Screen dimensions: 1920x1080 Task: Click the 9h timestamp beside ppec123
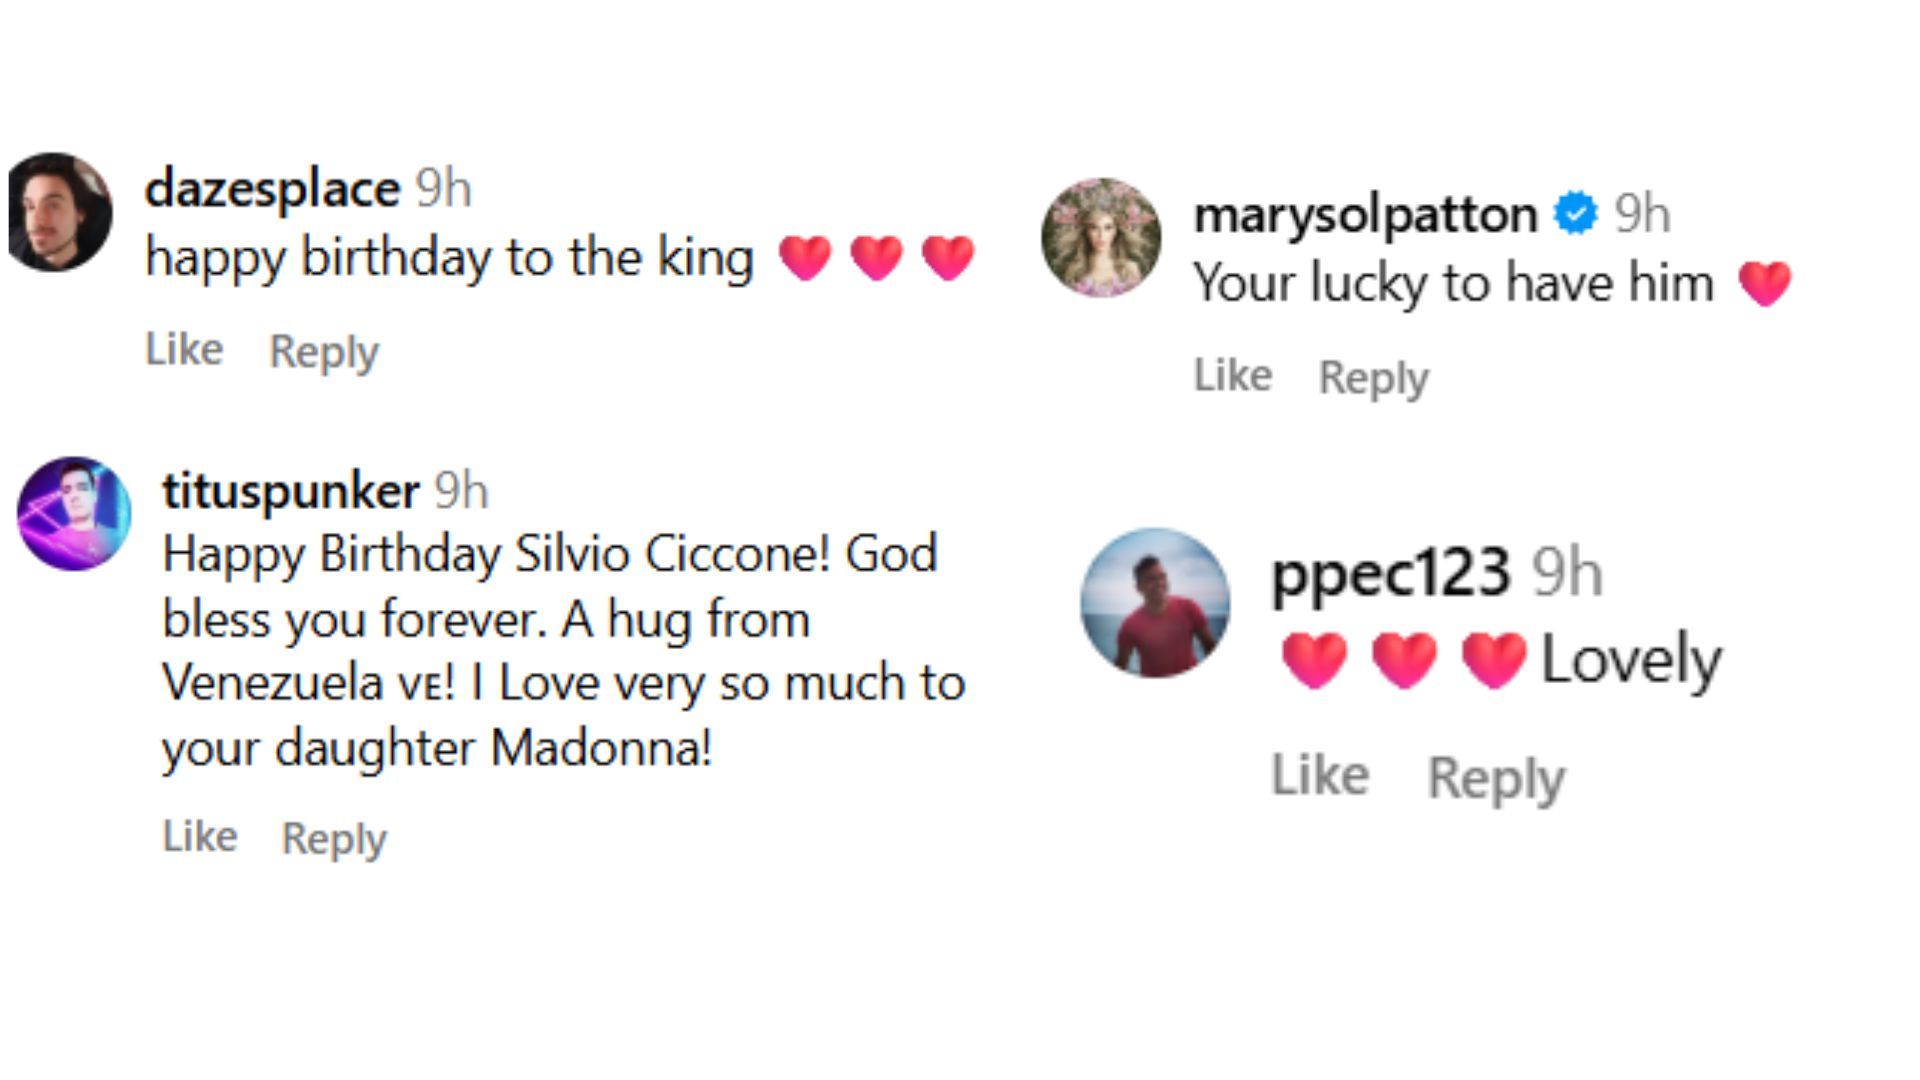click(1567, 573)
